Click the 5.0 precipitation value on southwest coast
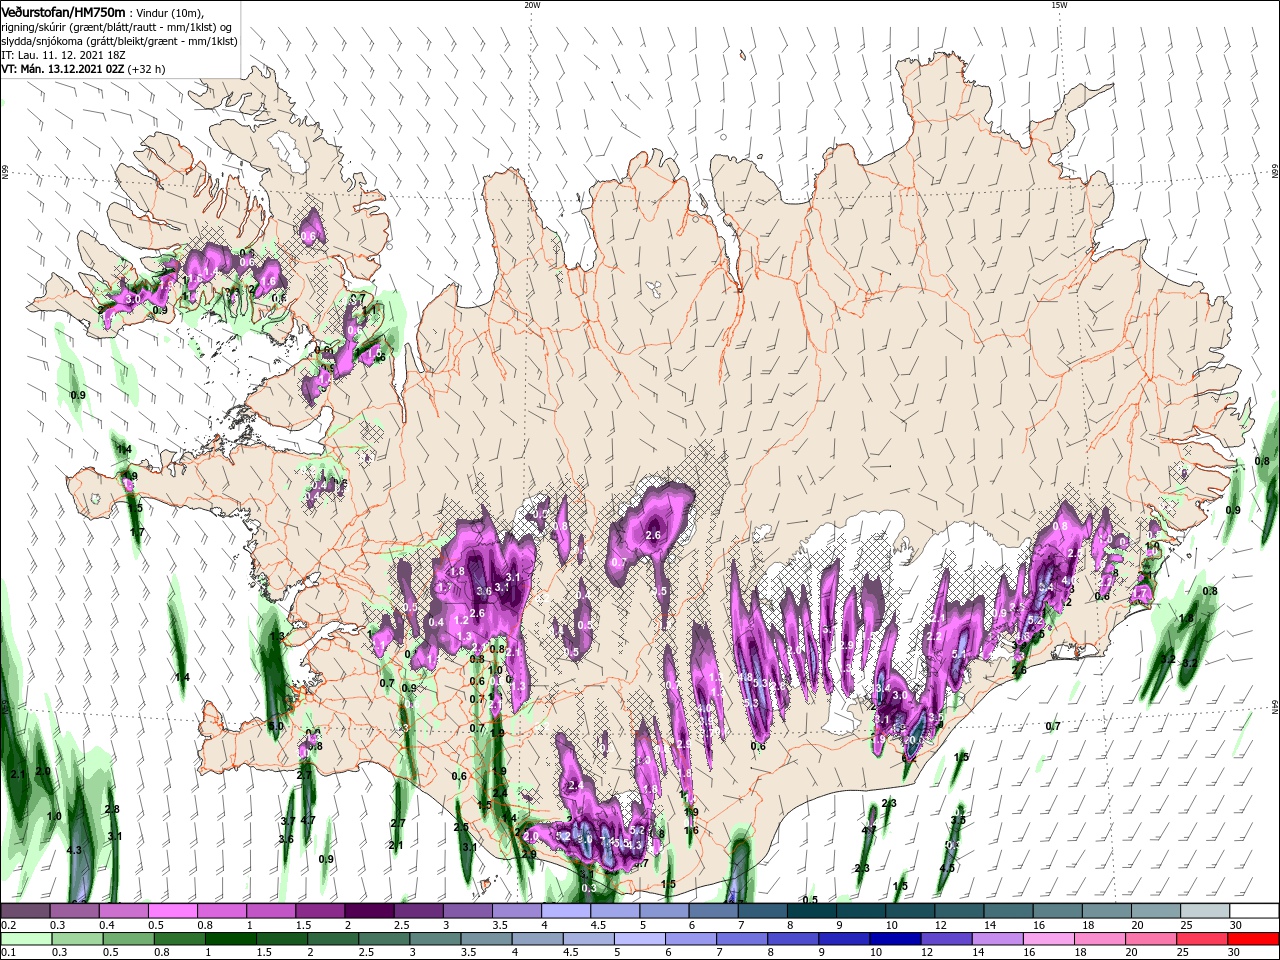 pos(277,725)
